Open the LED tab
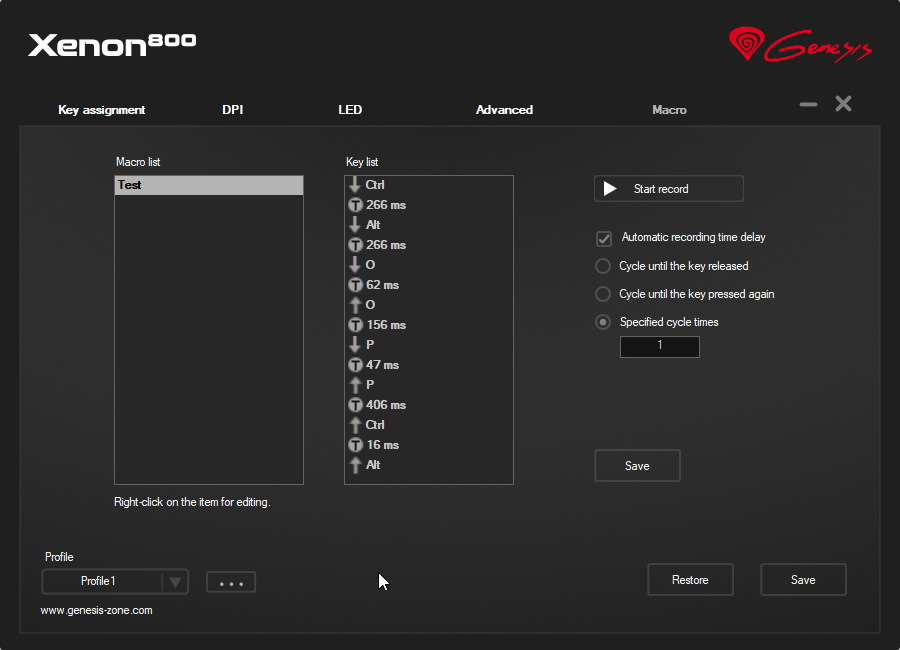 [x=350, y=110]
